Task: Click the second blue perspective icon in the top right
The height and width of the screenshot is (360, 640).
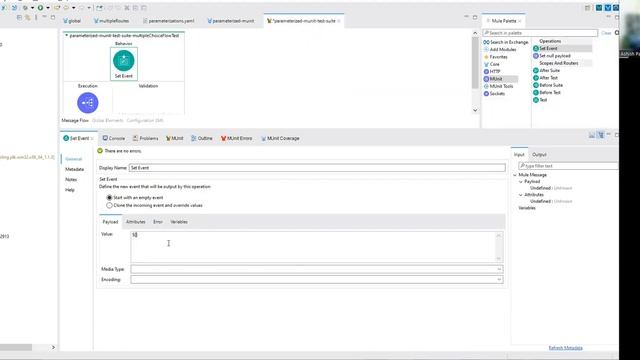Action: 608,8
